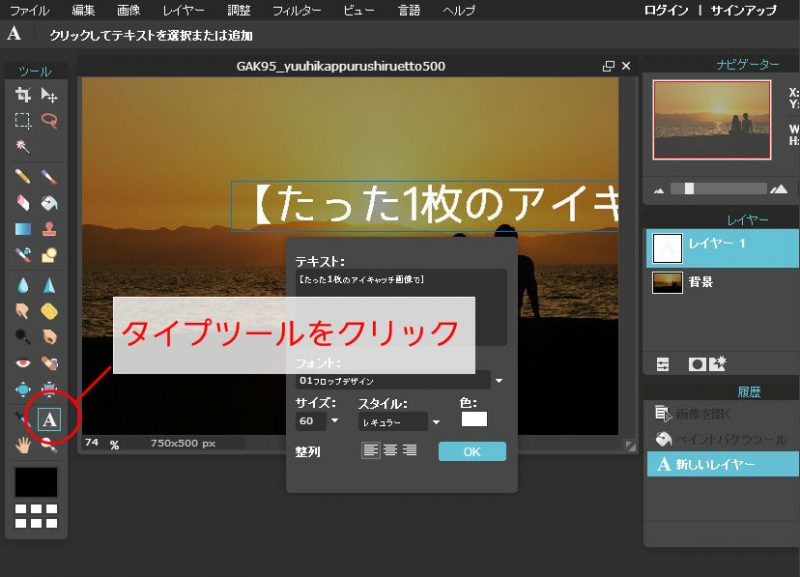The height and width of the screenshot is (577, 800).
Task: Click the navigator preview thumbnail
Action: [711, 119]
